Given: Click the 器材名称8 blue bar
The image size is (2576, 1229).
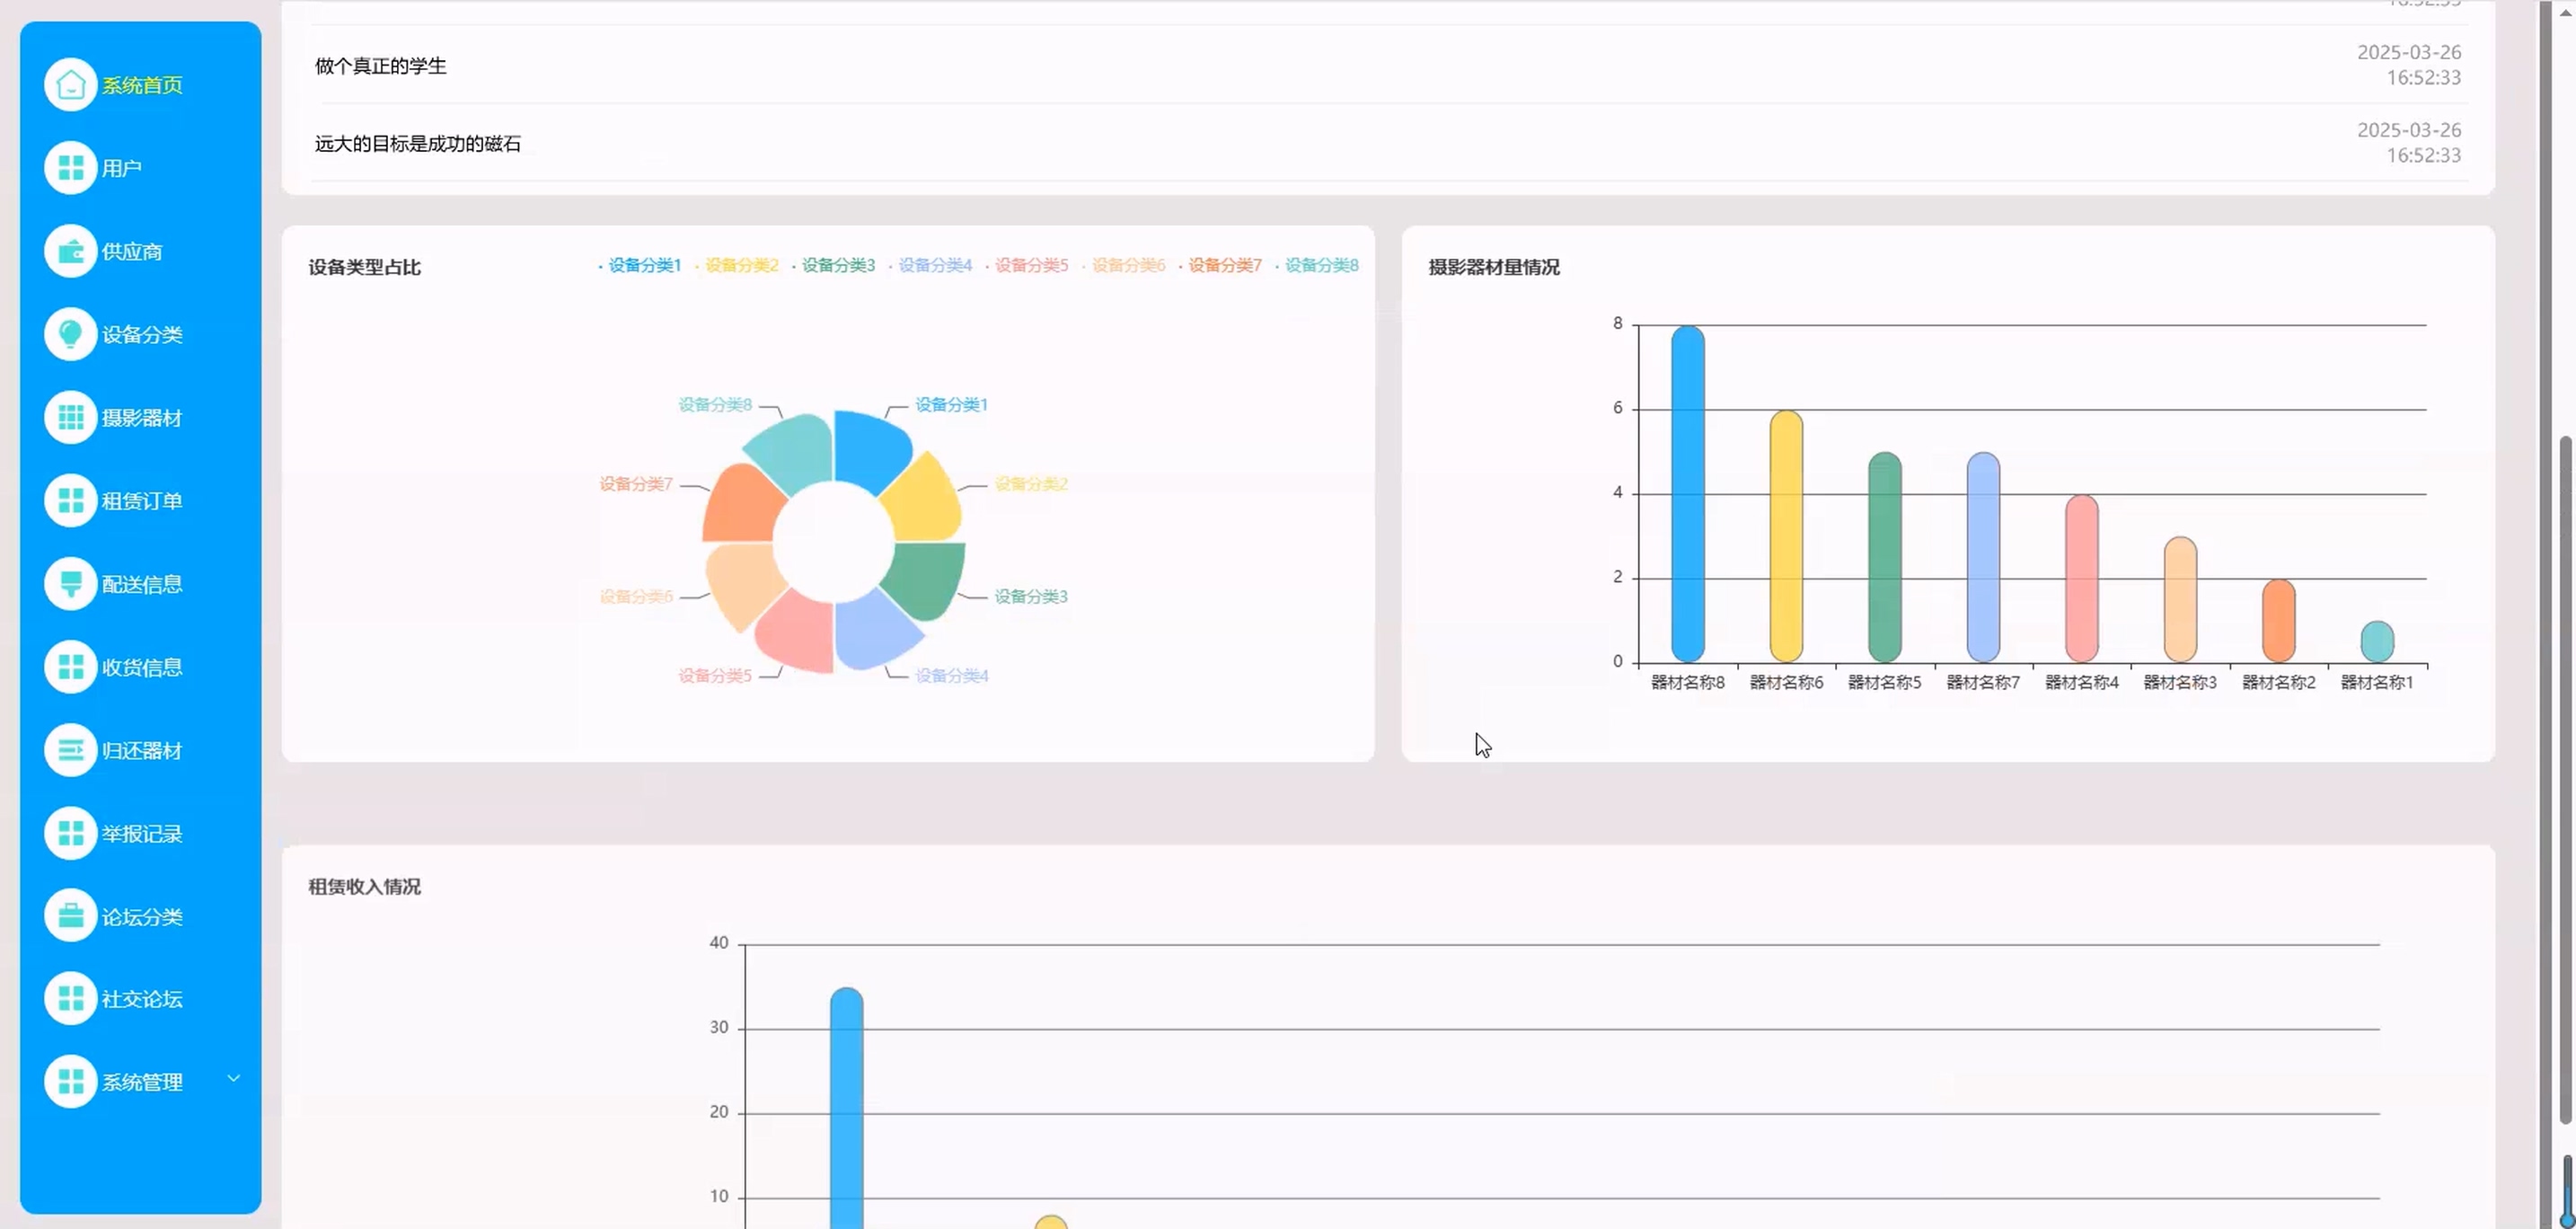Looking at the screenshot, I should 1687,494.
